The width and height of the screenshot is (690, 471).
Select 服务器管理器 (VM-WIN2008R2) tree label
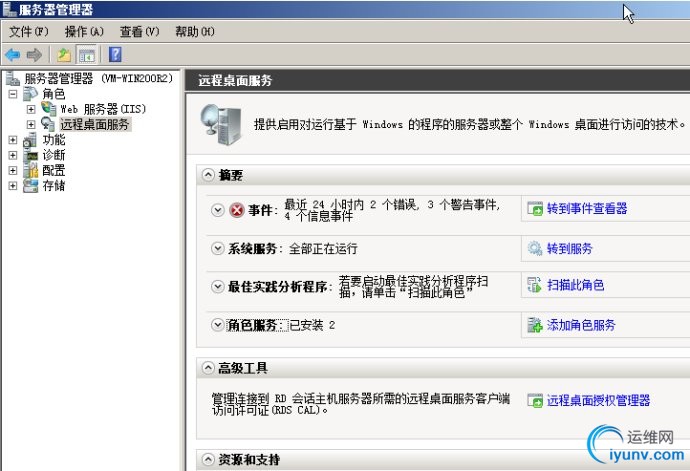tap(99, 78)
